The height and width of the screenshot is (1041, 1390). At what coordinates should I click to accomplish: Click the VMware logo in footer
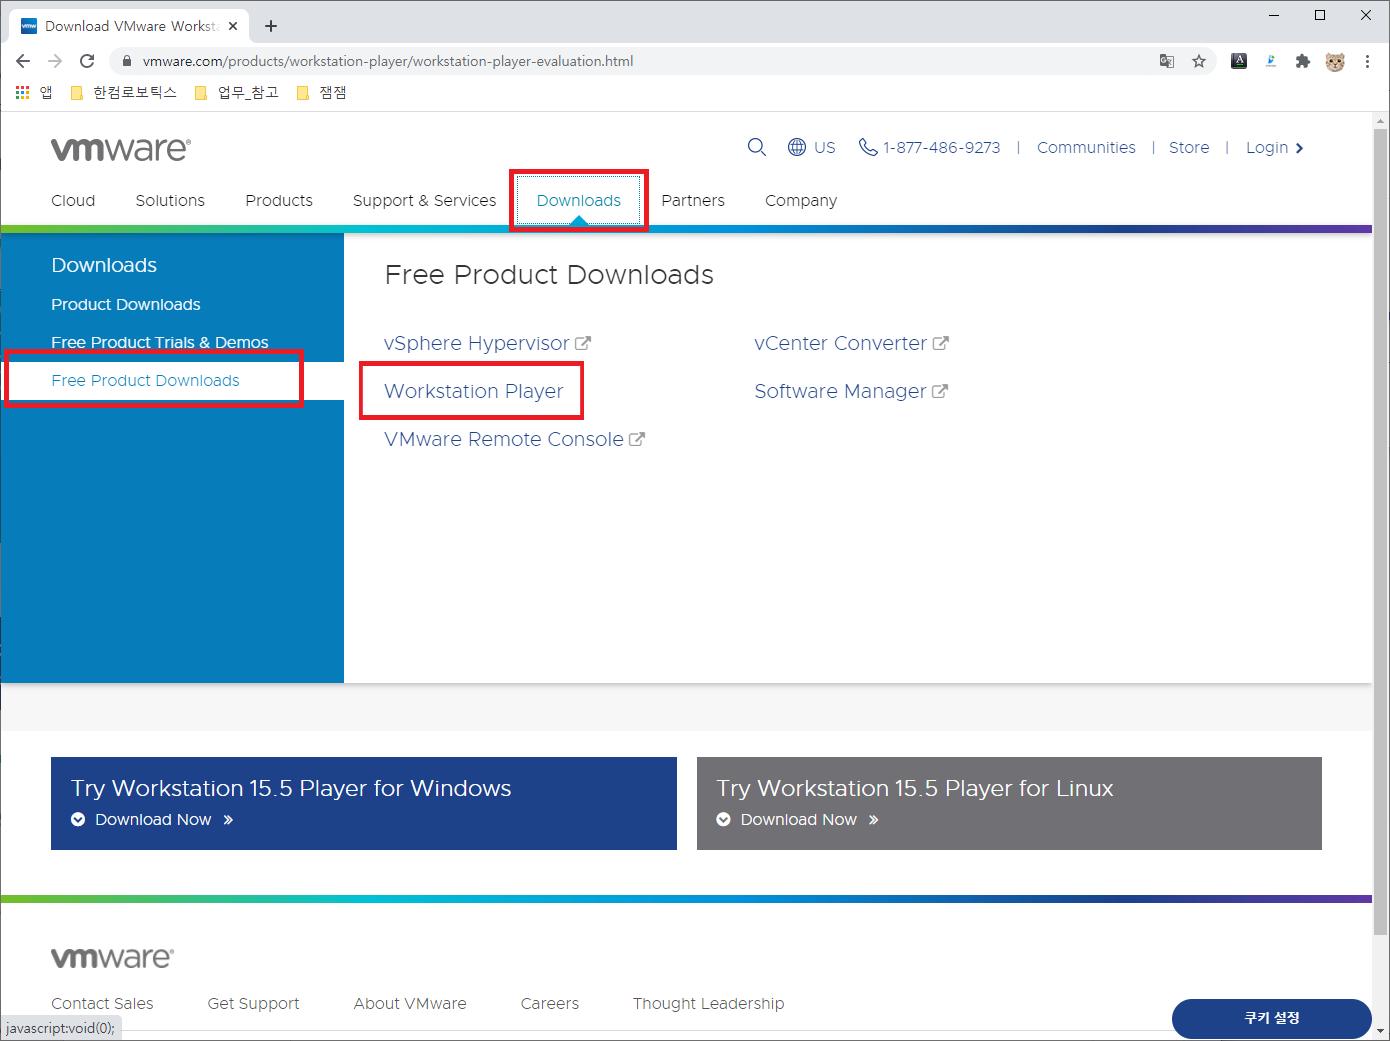pos(113,957)
